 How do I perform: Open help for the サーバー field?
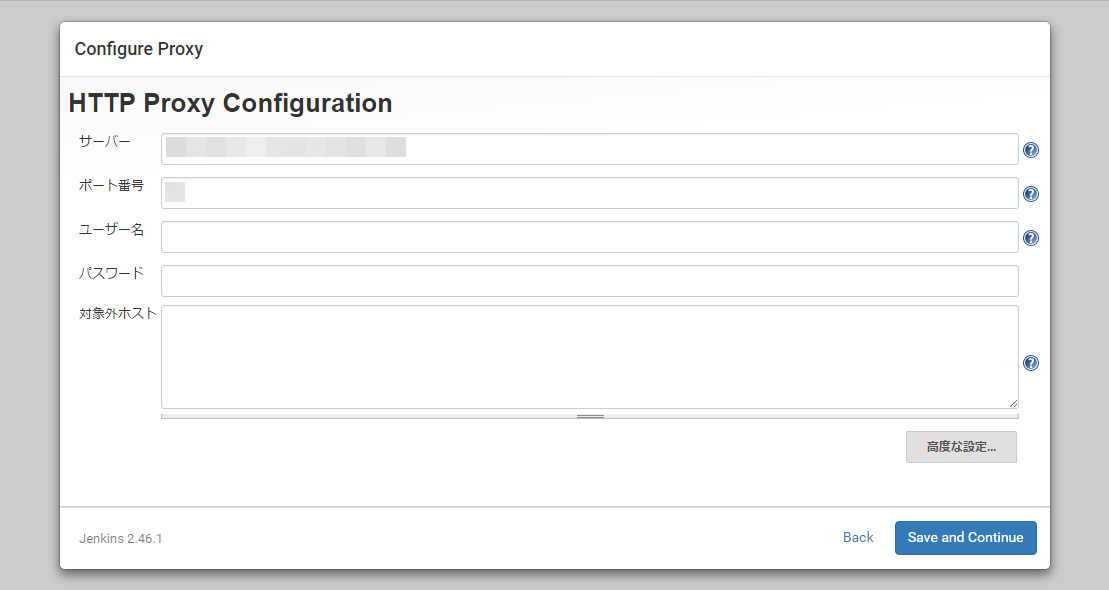click(x=1031, y=150)
